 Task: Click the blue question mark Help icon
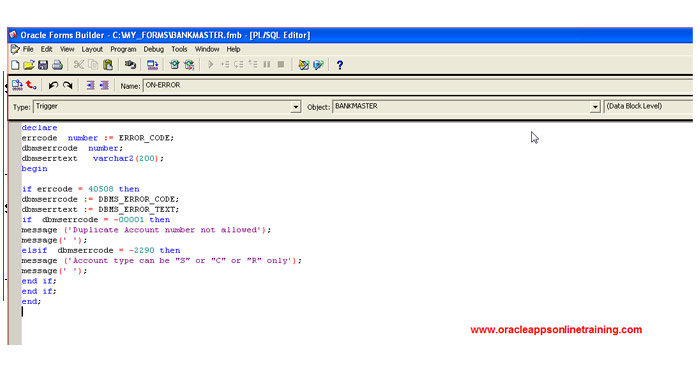click(x=340, y=65)
